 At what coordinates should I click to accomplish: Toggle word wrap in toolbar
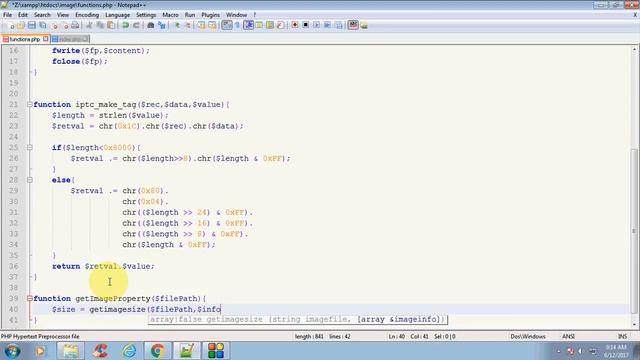click(x=227, y=25)
